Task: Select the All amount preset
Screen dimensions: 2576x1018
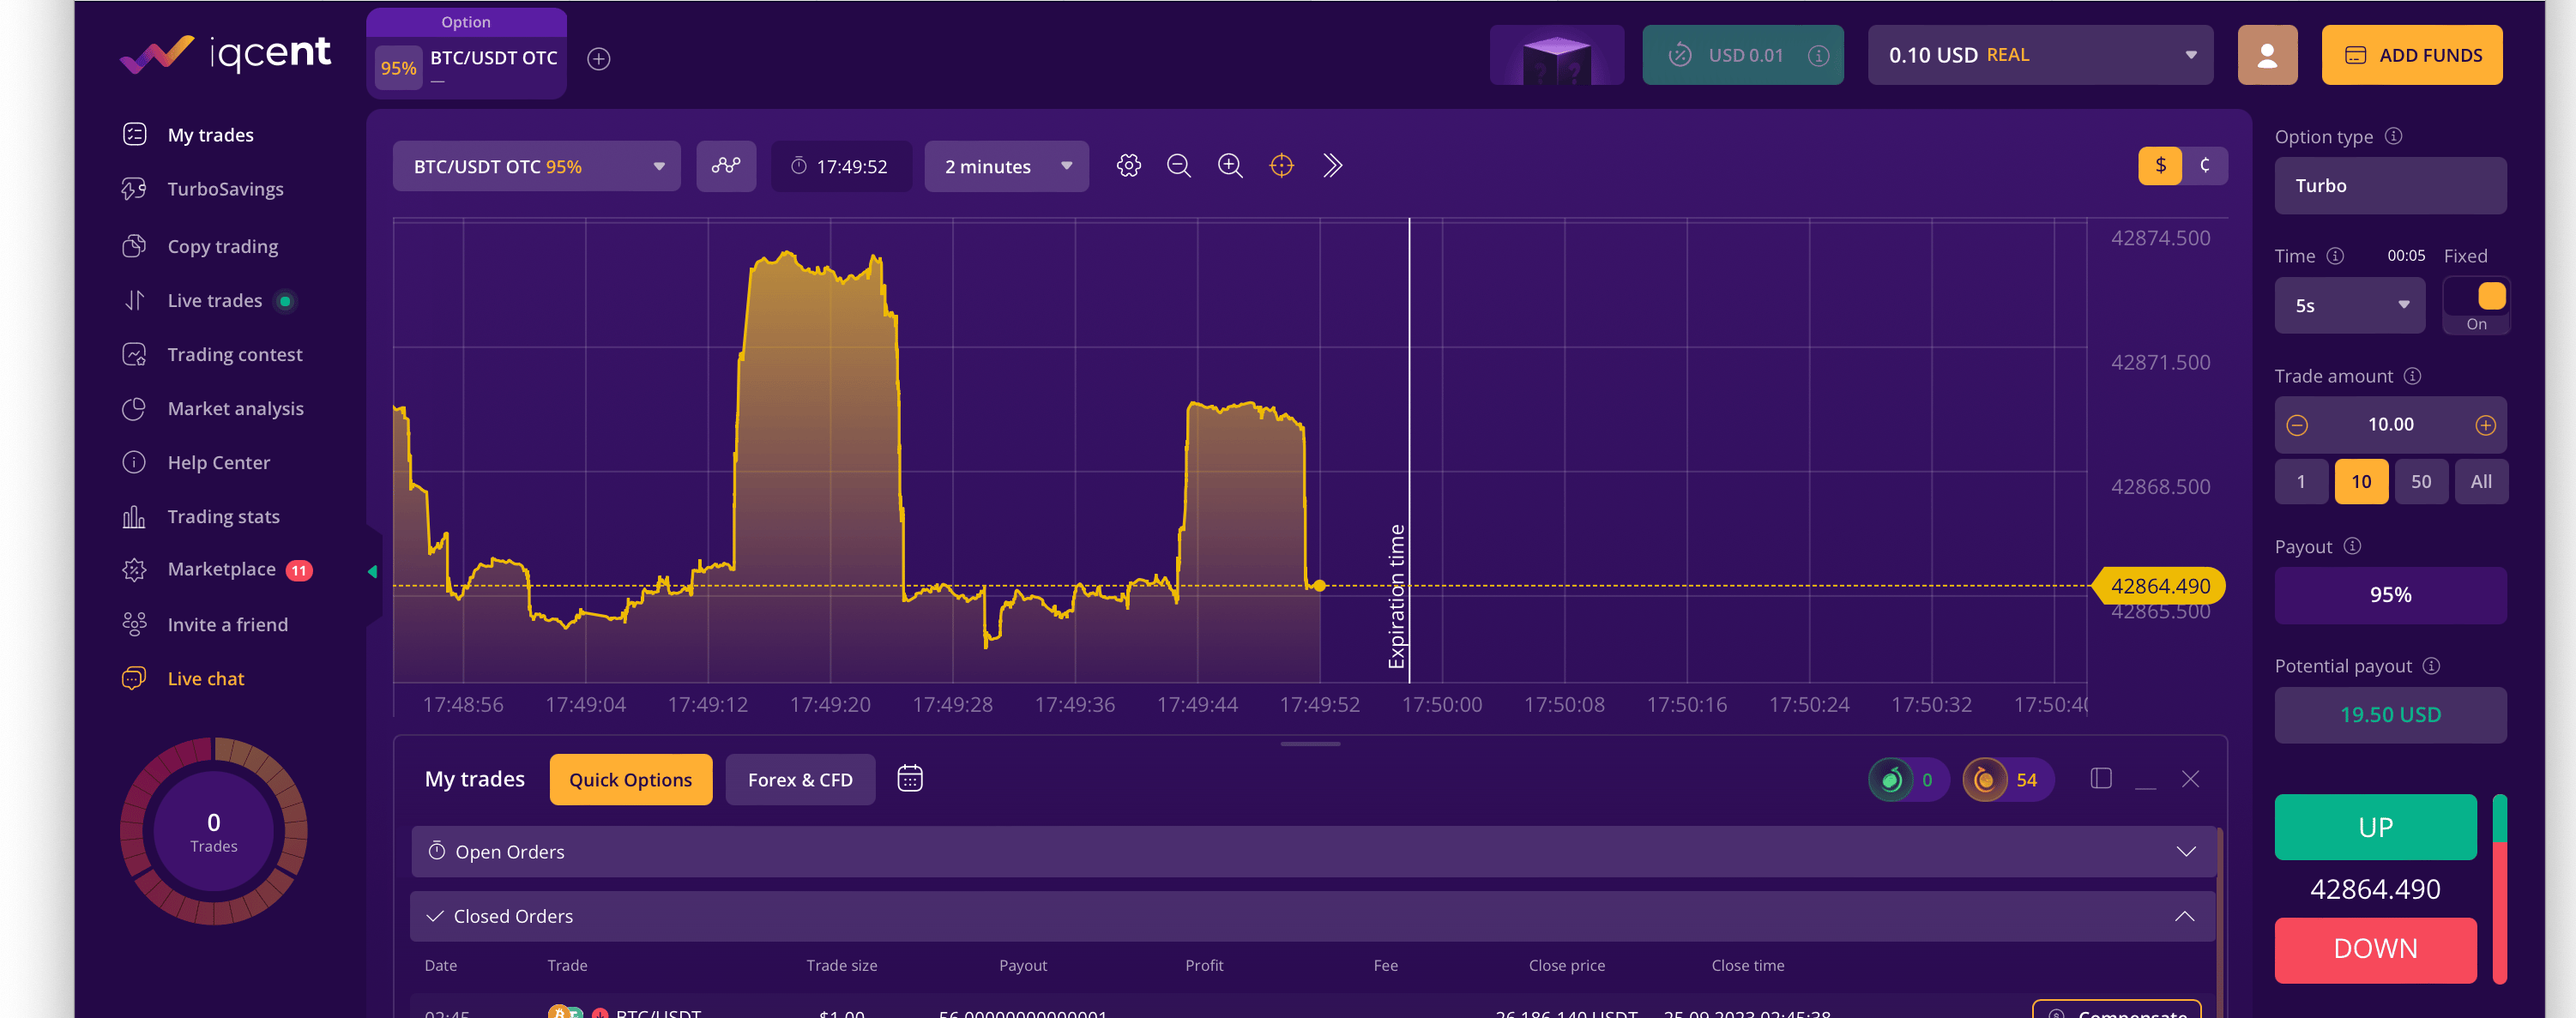Action: 2481,481
